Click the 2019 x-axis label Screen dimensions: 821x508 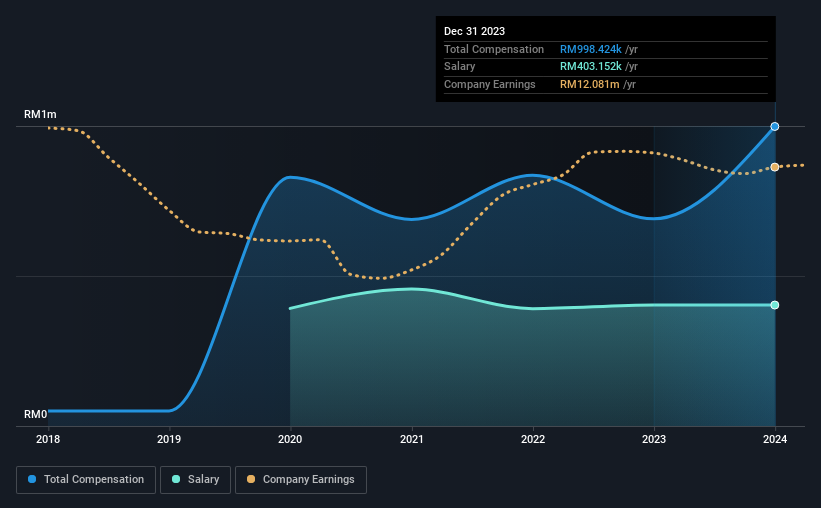click(x=169, y=439)
